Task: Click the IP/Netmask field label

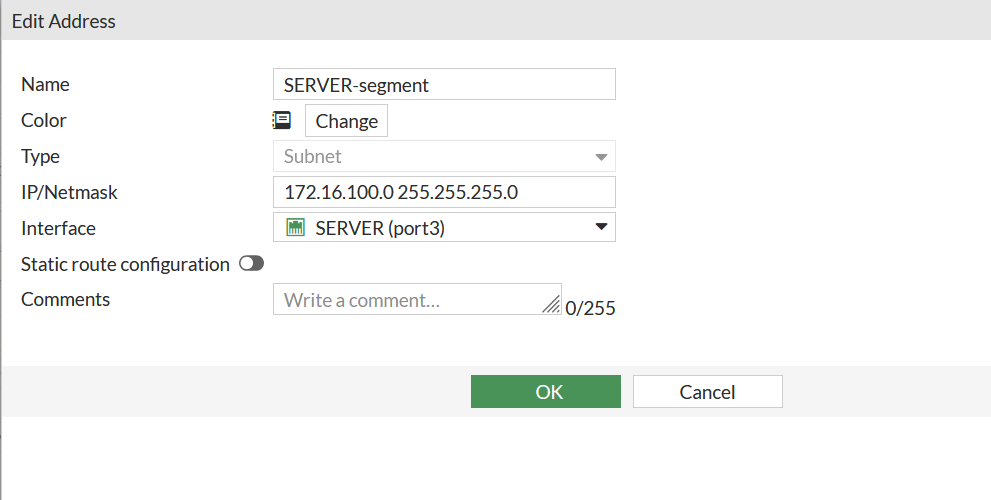Action: pyautogui.click(x=70, y=192)
